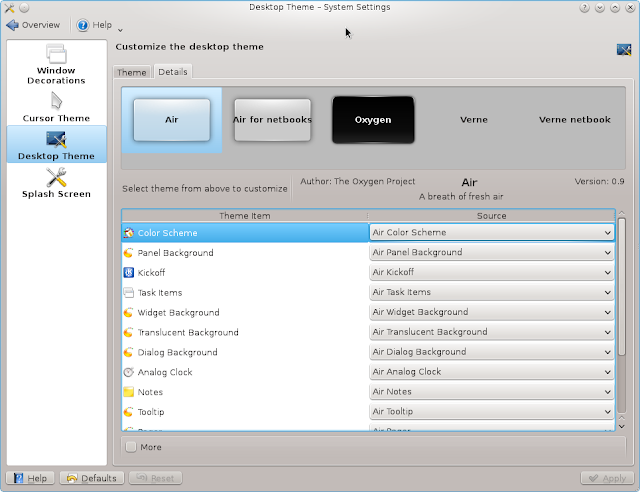Open the Air Panel Background dropdown
640x492 pixels.
(492, 252)
